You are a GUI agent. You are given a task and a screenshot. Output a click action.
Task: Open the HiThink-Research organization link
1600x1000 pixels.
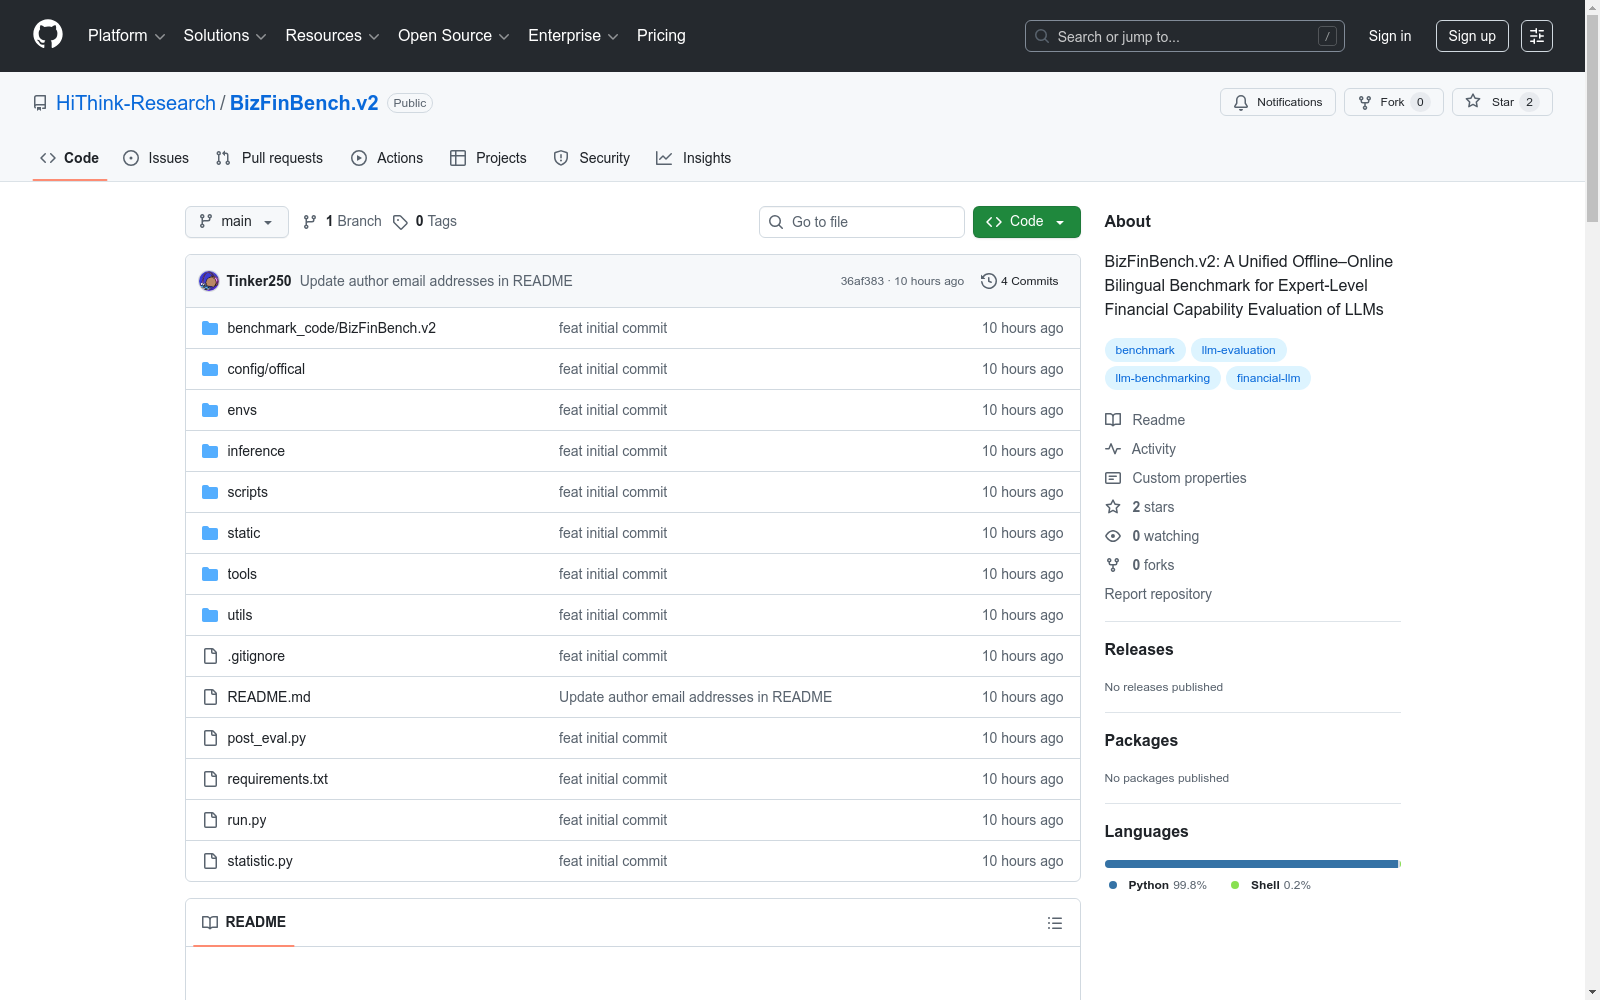136,103
